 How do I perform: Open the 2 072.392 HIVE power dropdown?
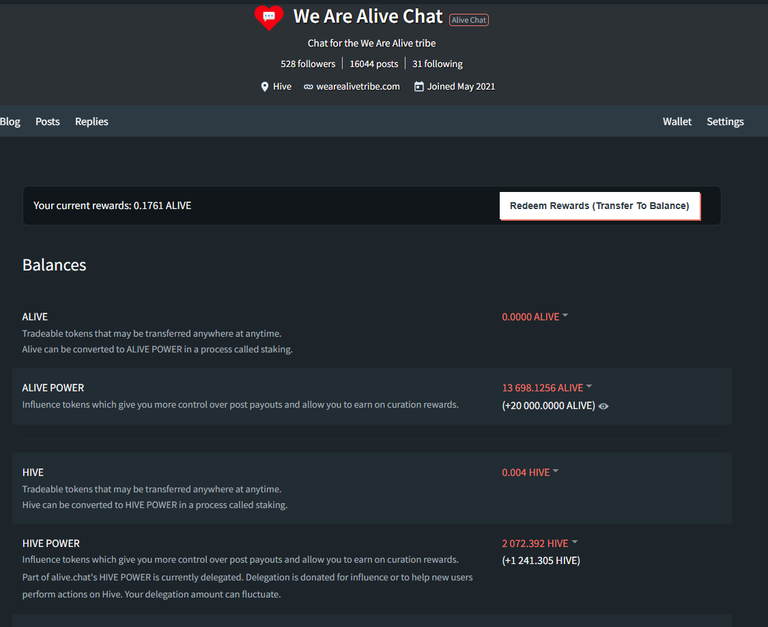coord(540,543)
